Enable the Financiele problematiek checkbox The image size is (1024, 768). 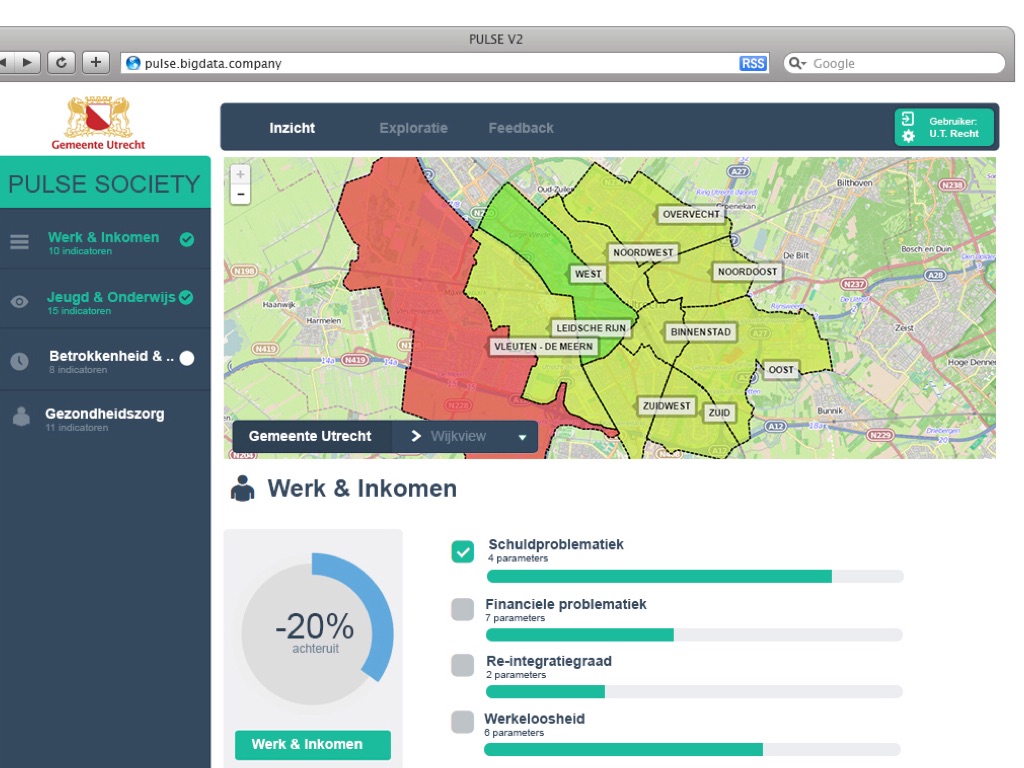click(x=462, y=609)
